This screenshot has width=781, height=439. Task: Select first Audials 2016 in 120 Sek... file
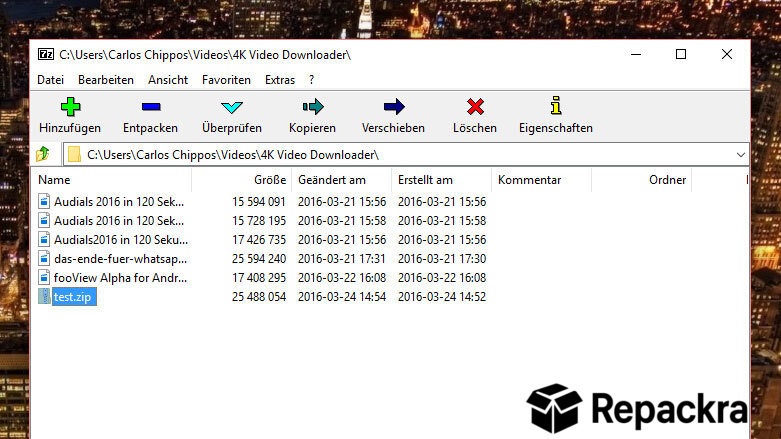[119, 202]
